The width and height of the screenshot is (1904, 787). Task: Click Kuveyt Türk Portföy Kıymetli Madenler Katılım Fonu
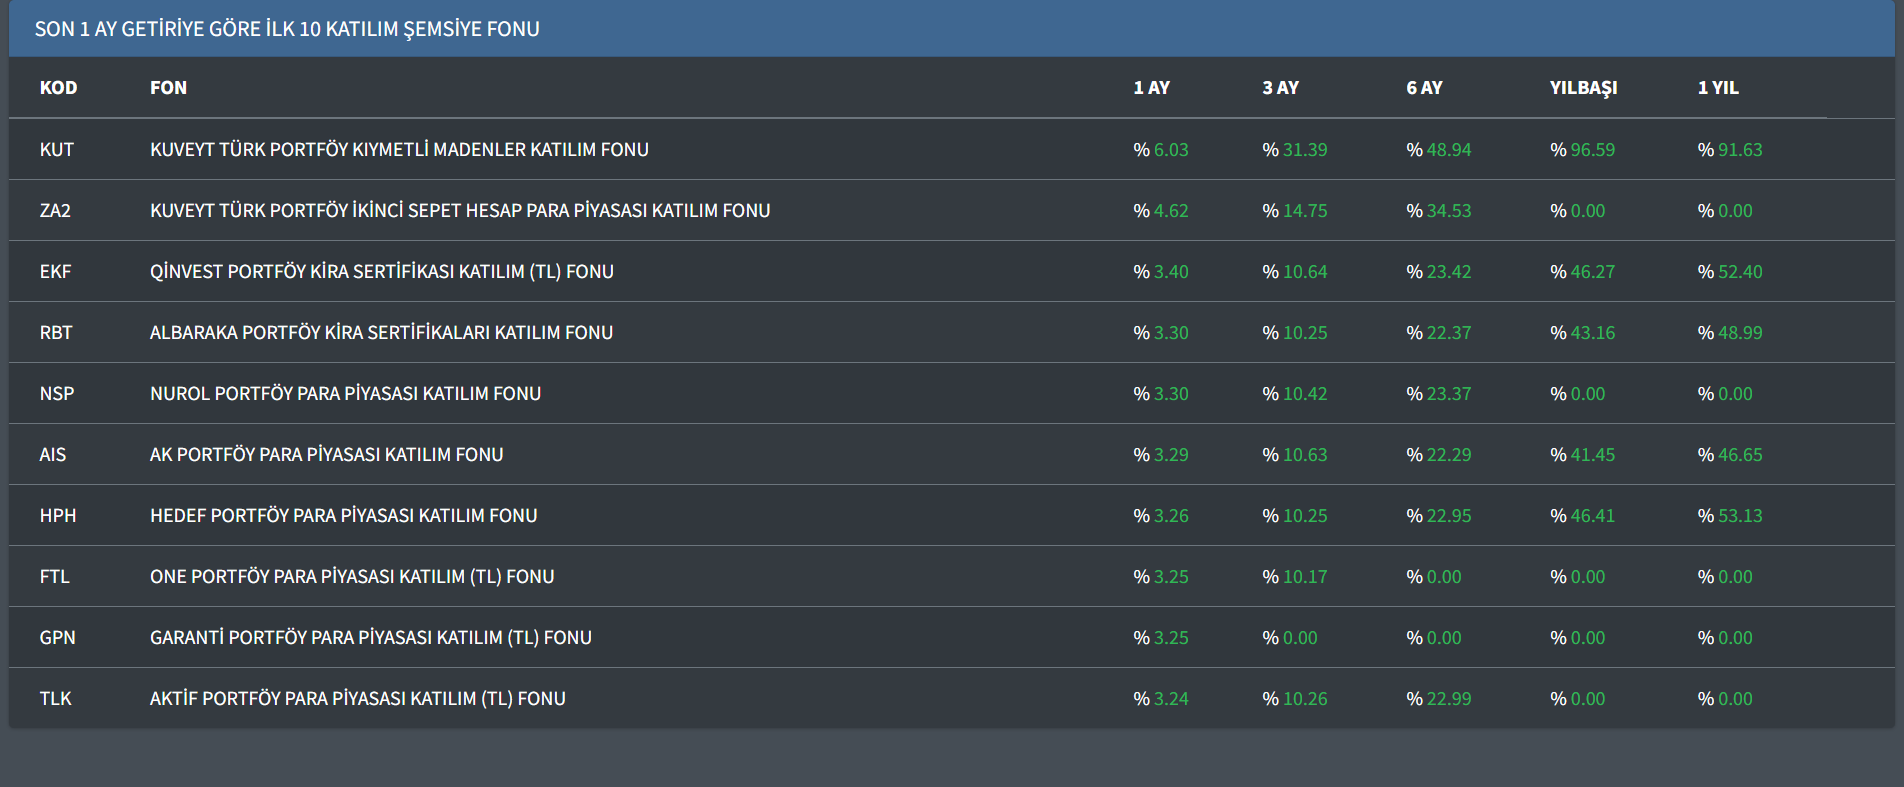399,150
